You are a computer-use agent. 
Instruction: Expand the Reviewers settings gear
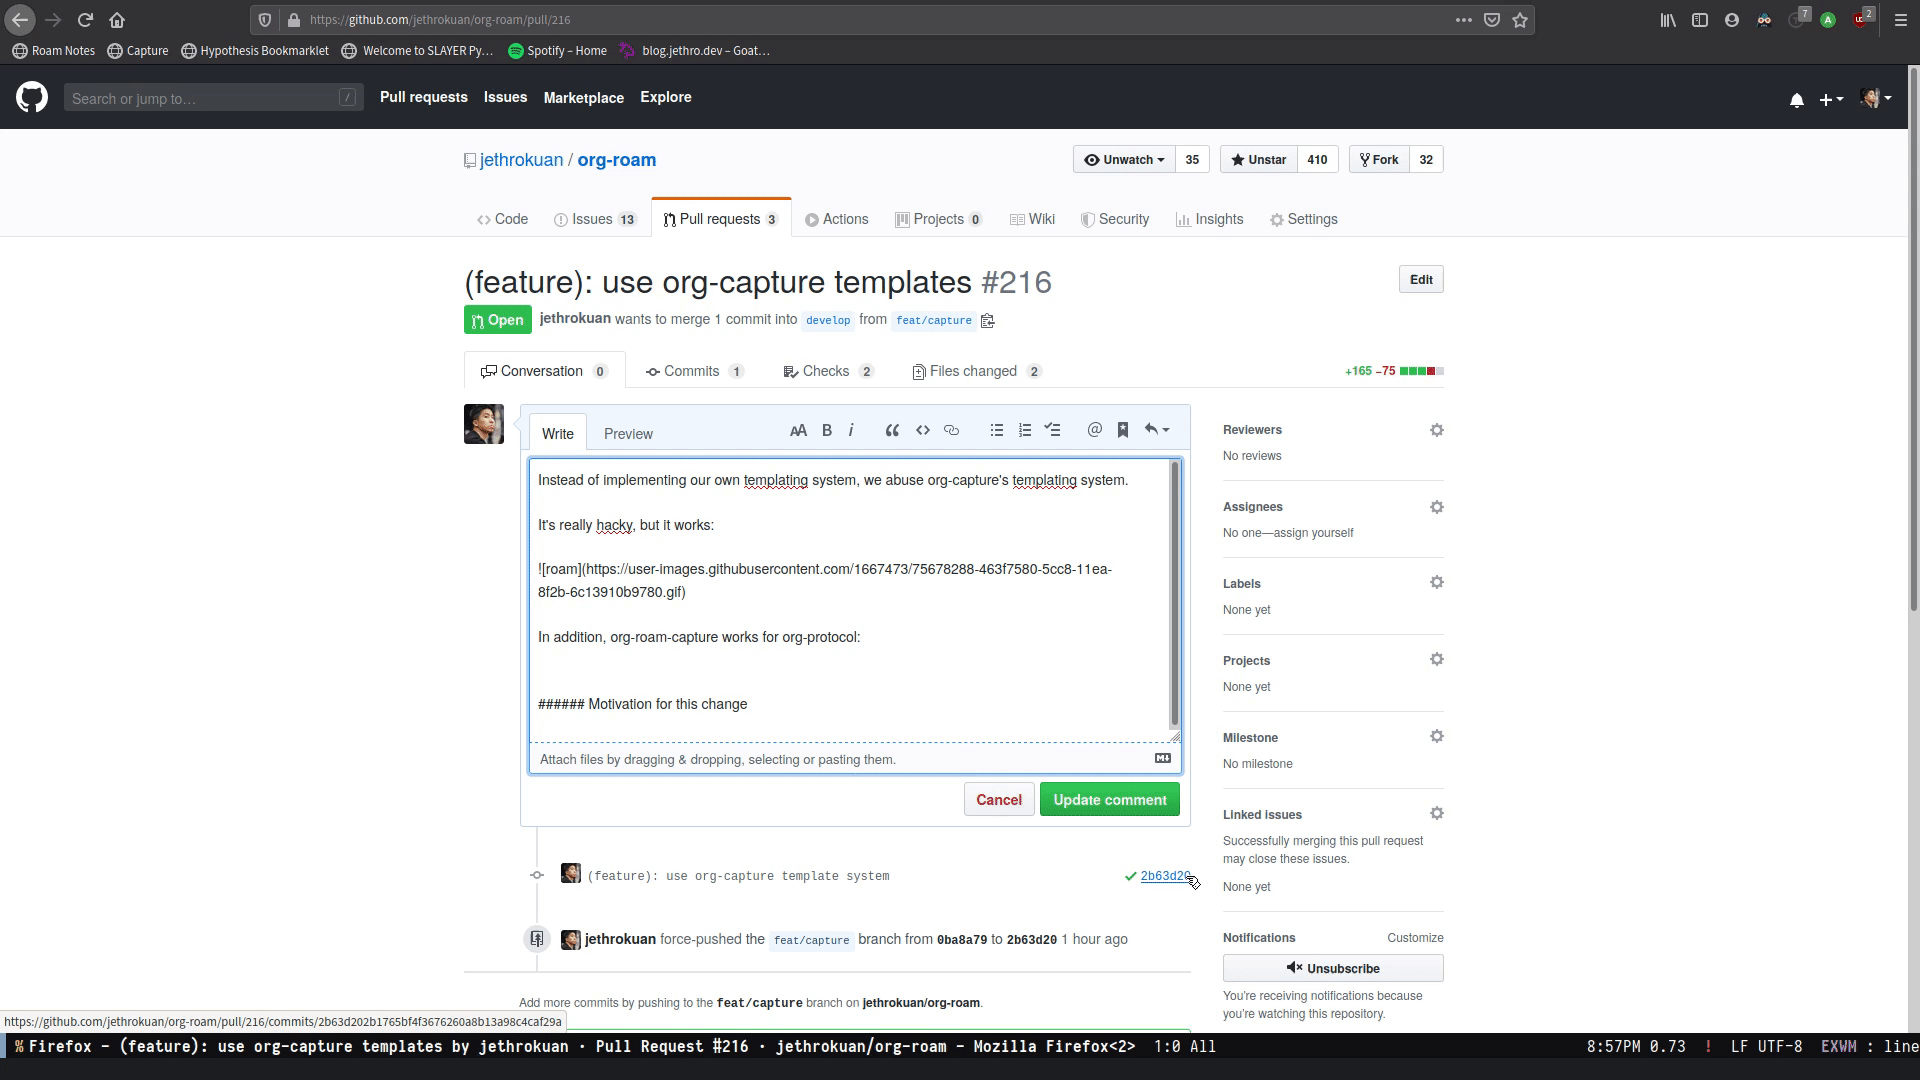tap(1436, 429)
